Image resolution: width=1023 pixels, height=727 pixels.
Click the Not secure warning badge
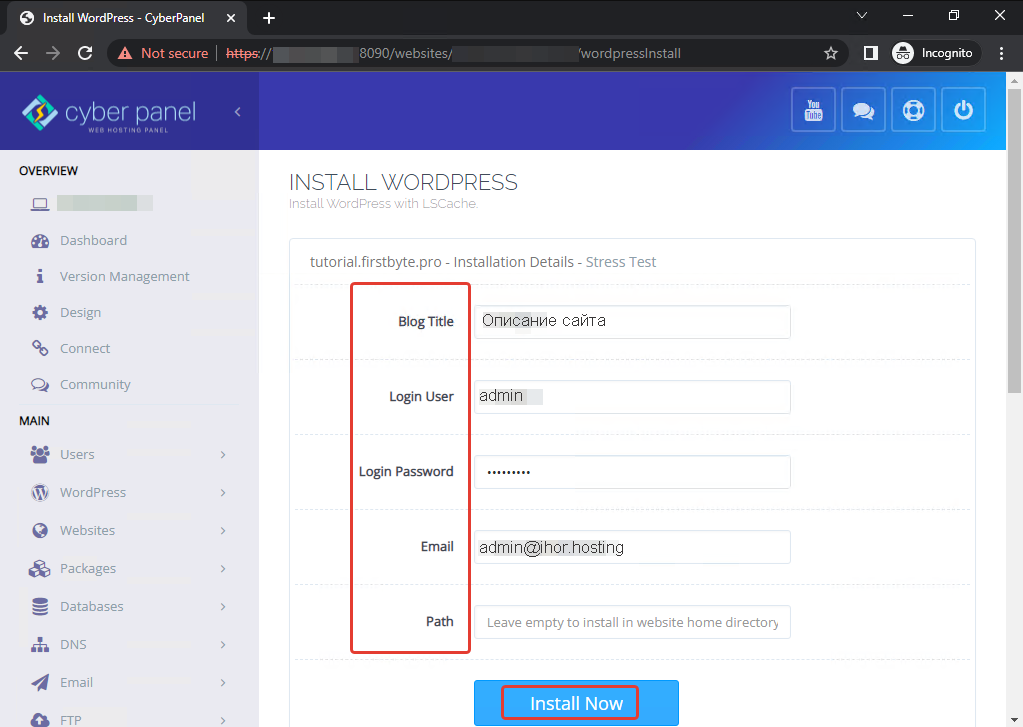click(162, 53)
